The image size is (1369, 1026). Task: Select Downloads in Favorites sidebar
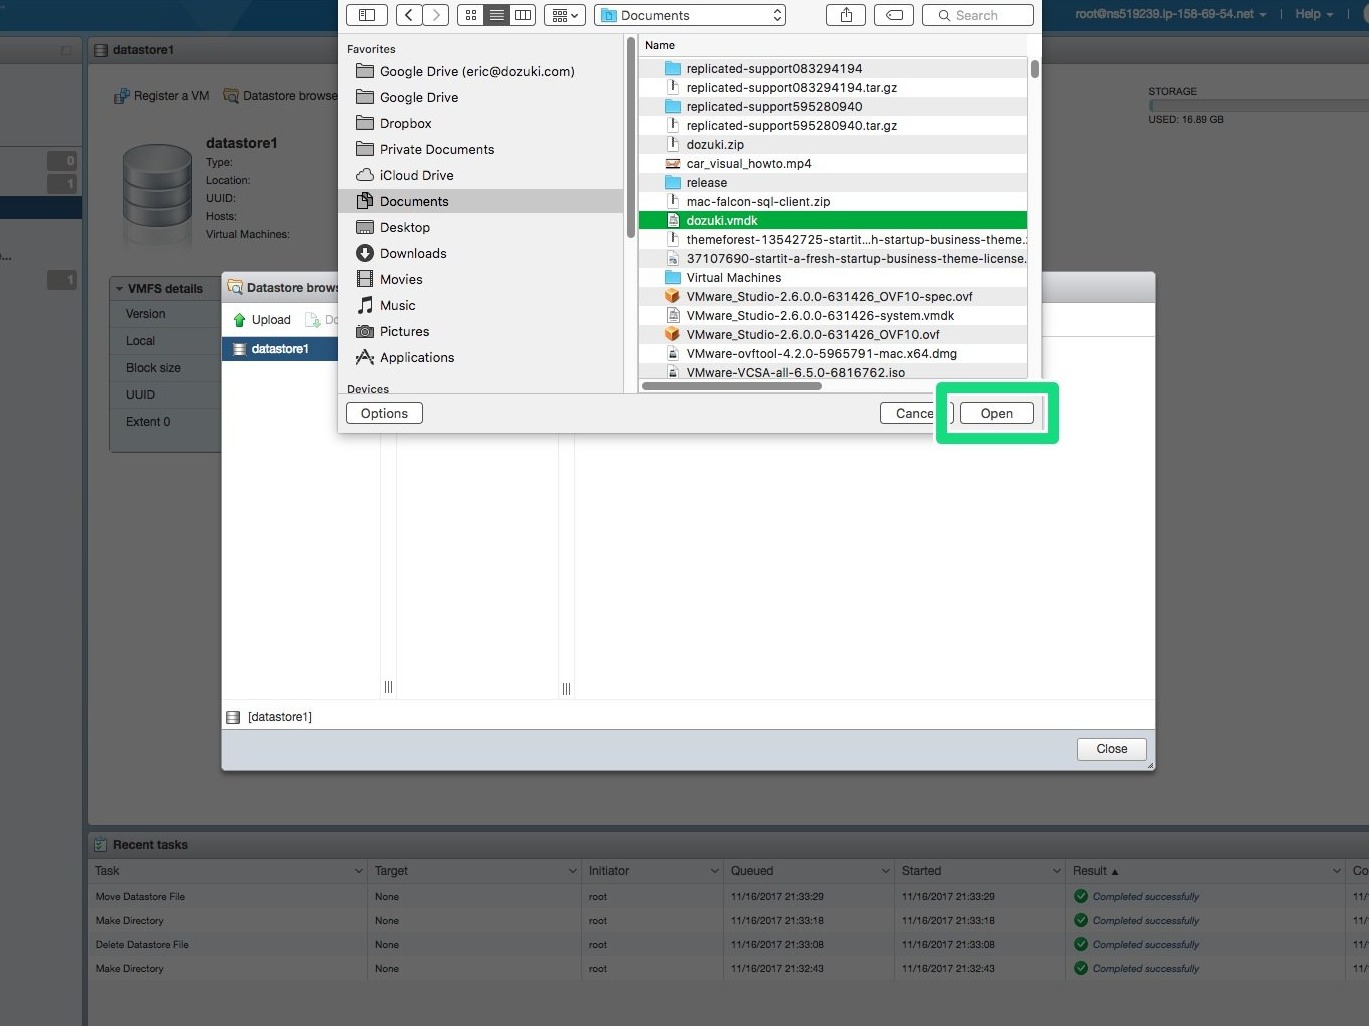[413, 254]
